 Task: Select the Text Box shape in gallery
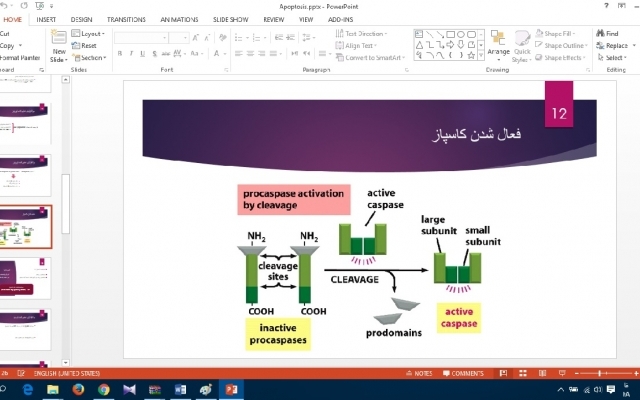419,34
